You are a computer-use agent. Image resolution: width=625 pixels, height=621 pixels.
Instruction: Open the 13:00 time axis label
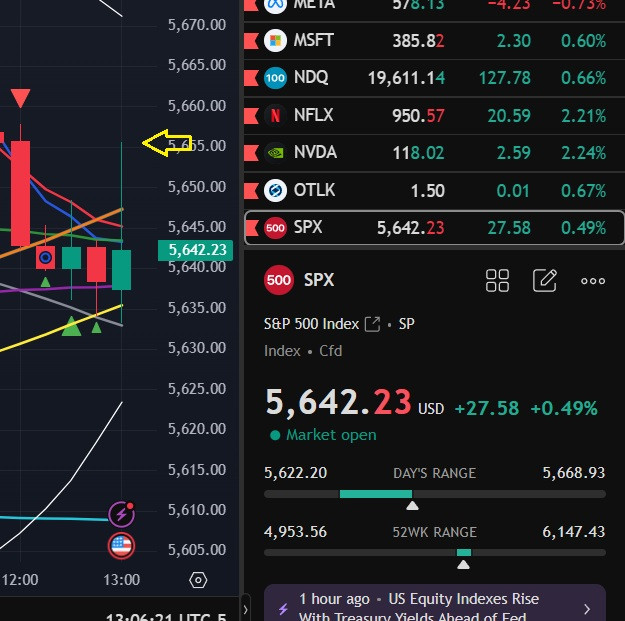(122, 580)
